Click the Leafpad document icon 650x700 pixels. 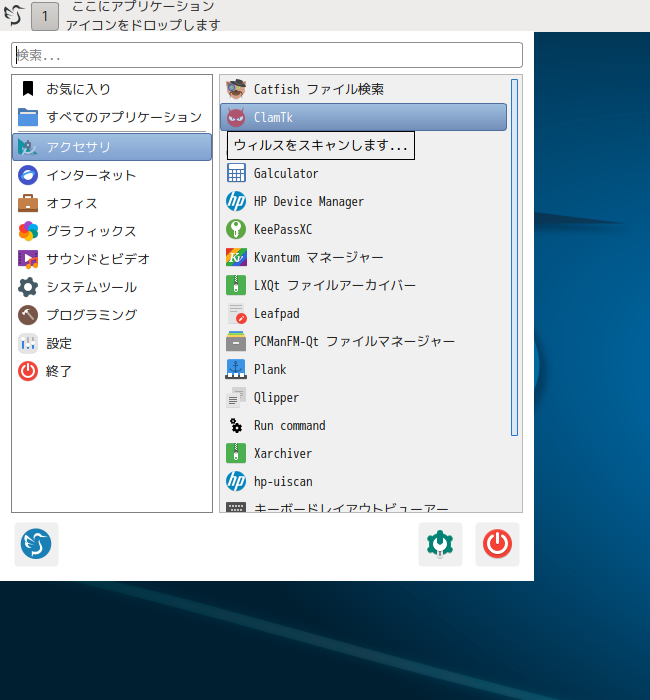(237, 313)
